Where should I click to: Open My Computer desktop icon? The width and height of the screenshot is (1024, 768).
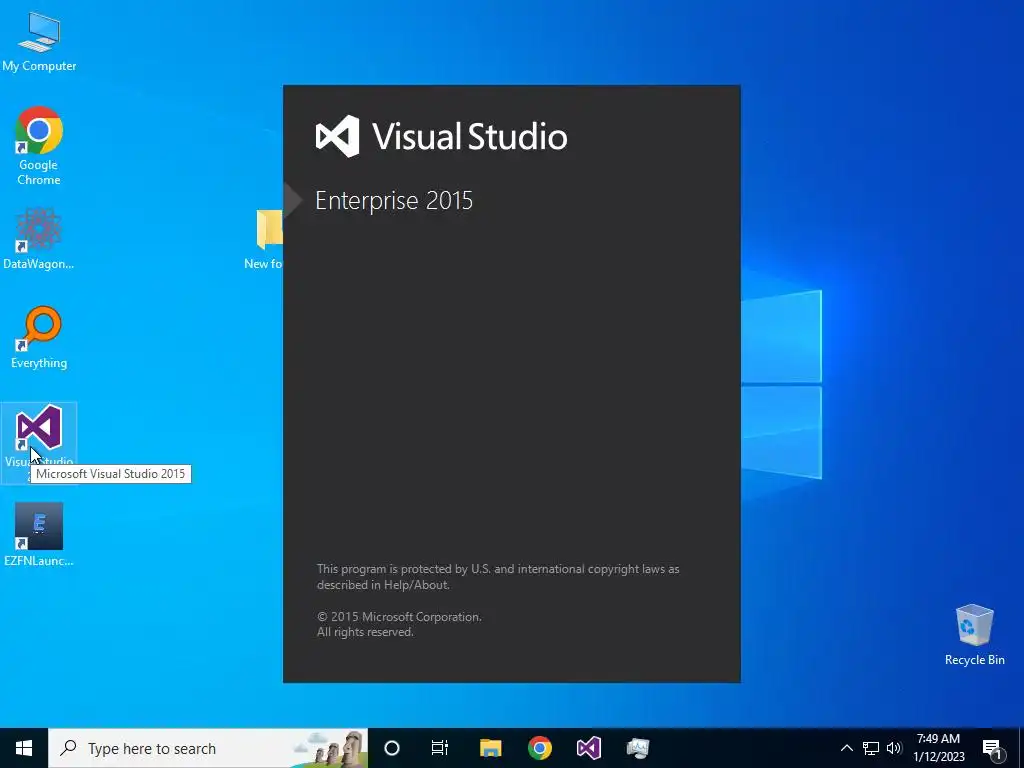(39, 42)
